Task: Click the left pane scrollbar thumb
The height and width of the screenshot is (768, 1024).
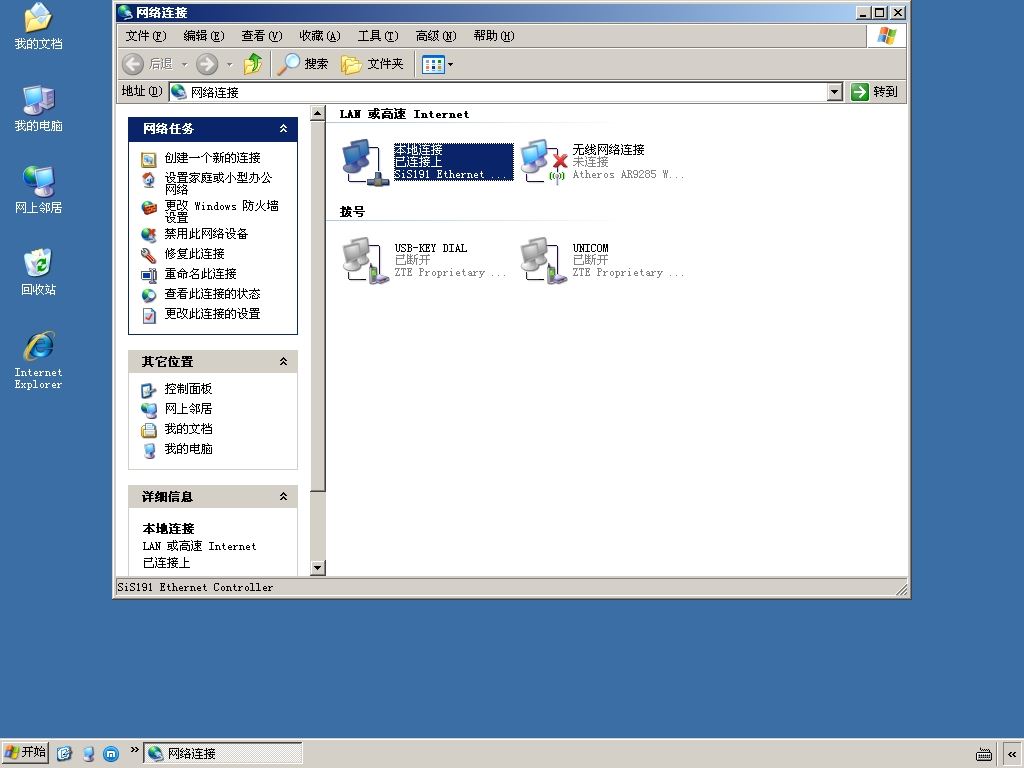Action: 317,307
